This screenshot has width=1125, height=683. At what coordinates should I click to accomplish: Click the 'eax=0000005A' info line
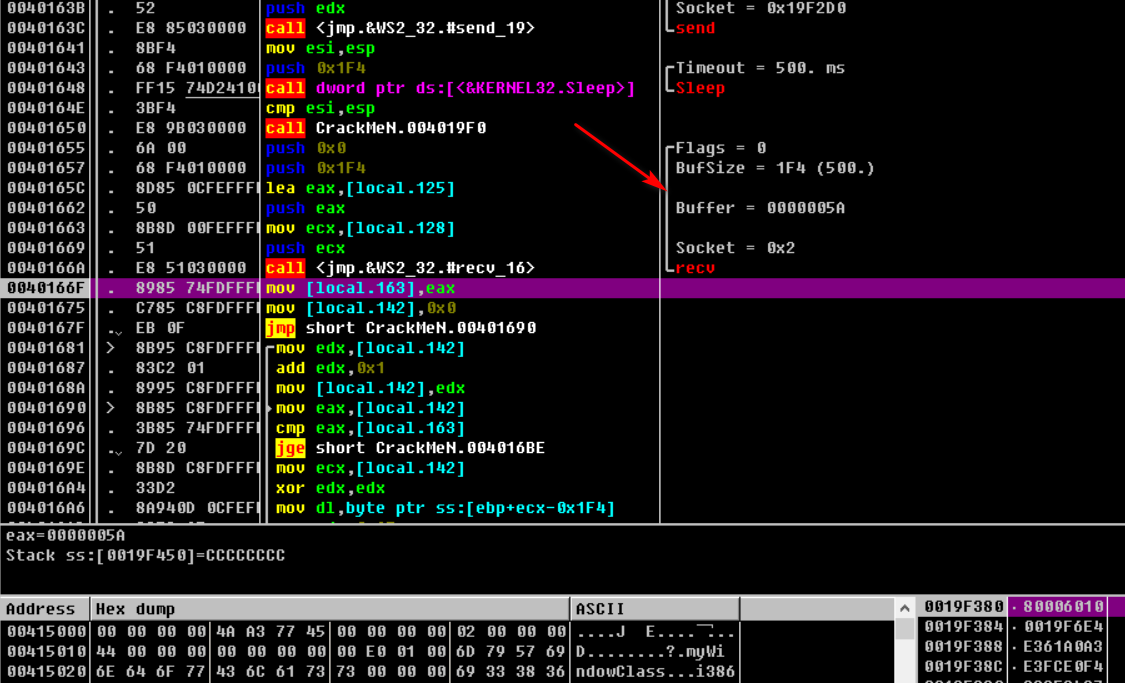(x=65, y=535)
